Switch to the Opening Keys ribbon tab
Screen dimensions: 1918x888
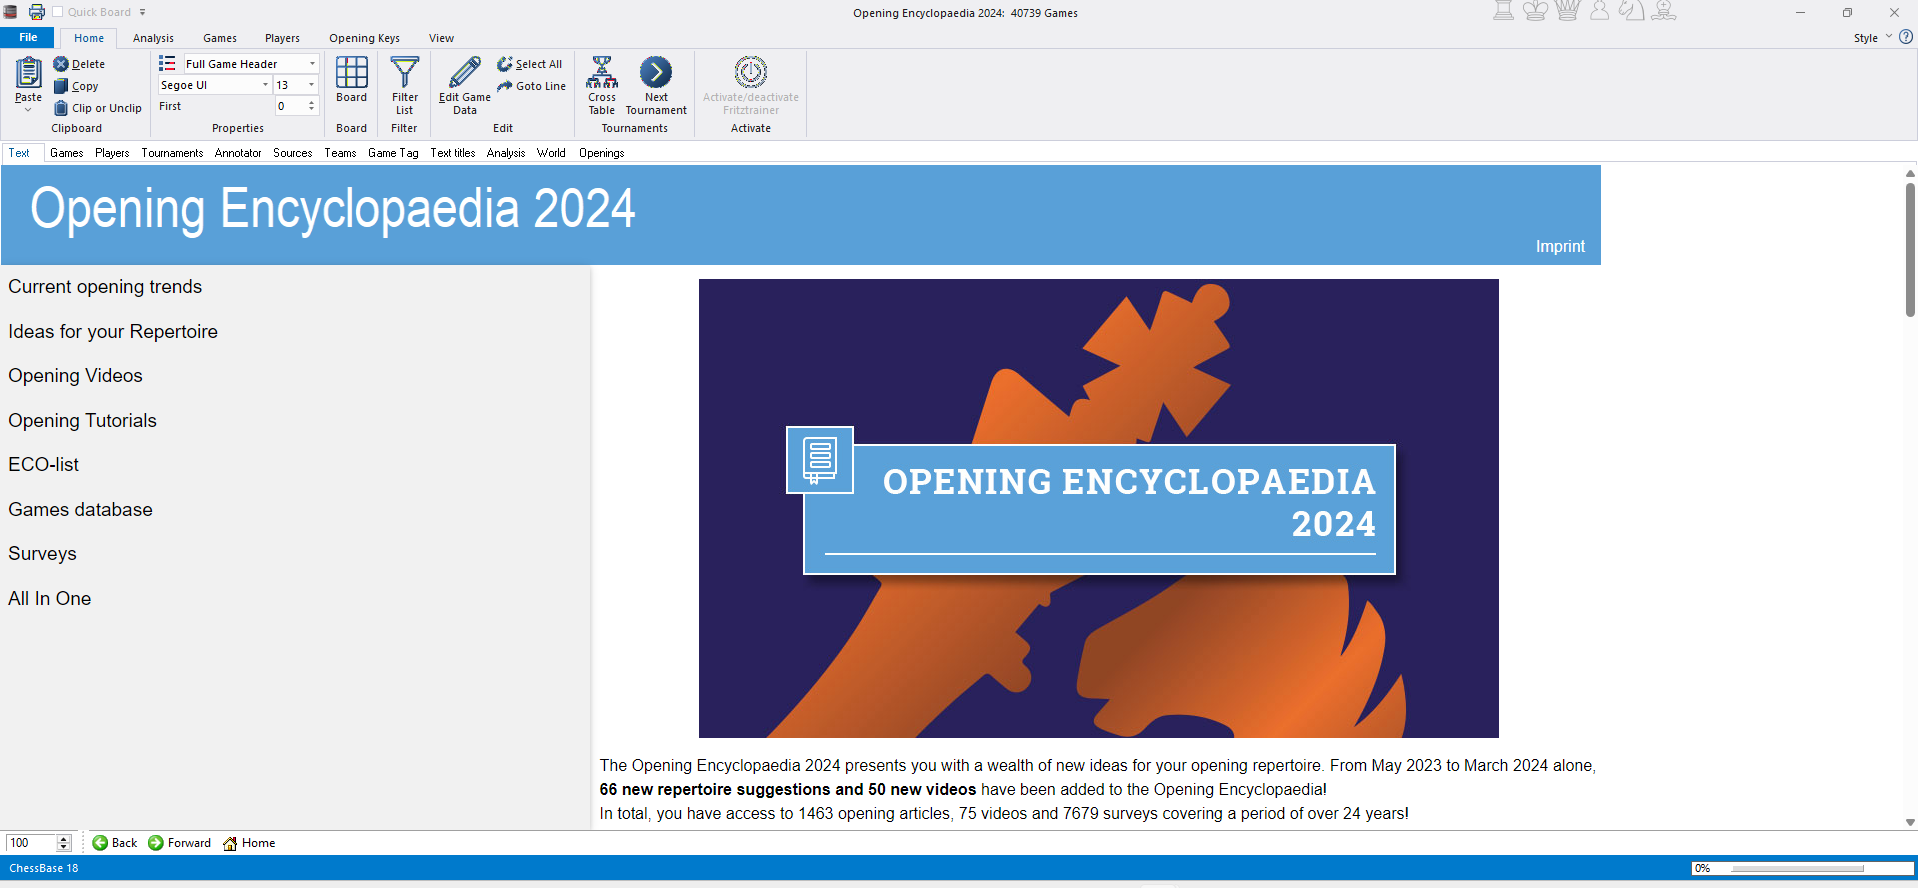pyautogui.click(x=364, y=38)
